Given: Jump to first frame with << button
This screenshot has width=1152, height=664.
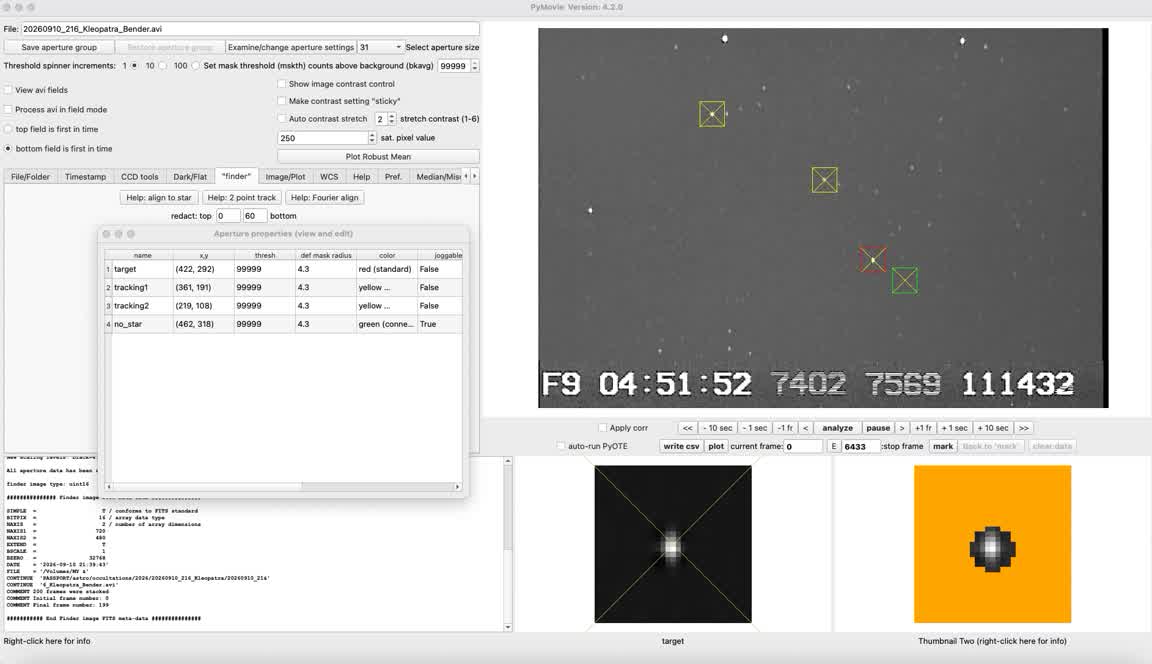Looking at the screenshot, I should click(687, 428).
